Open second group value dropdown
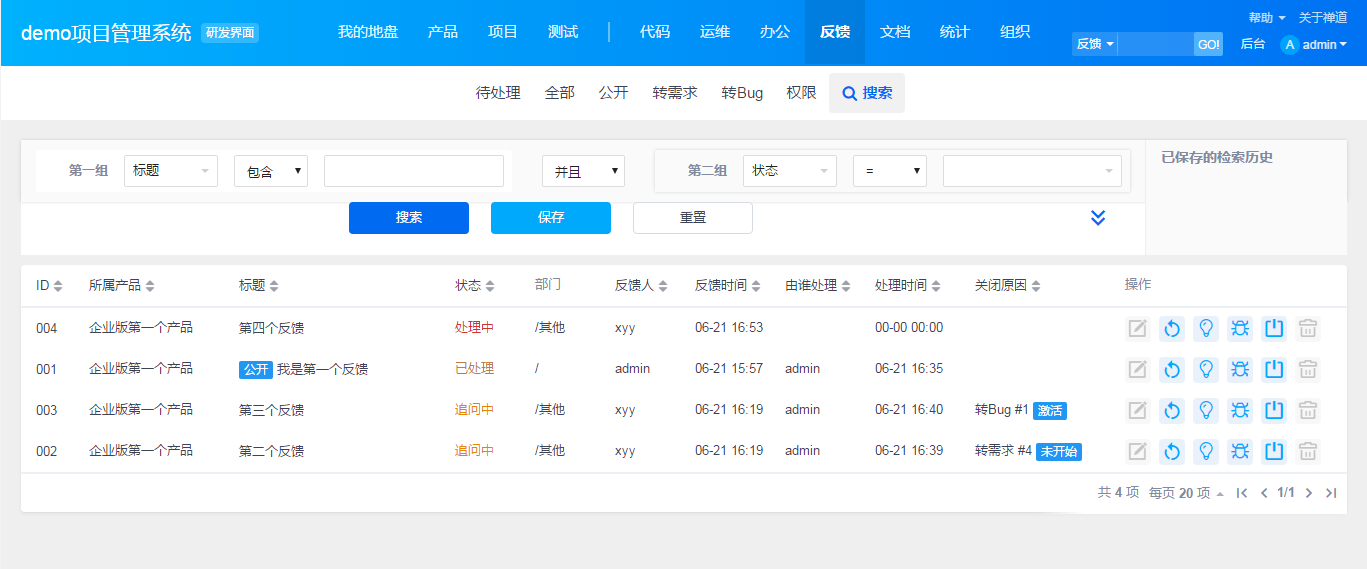 (1032, 171)
